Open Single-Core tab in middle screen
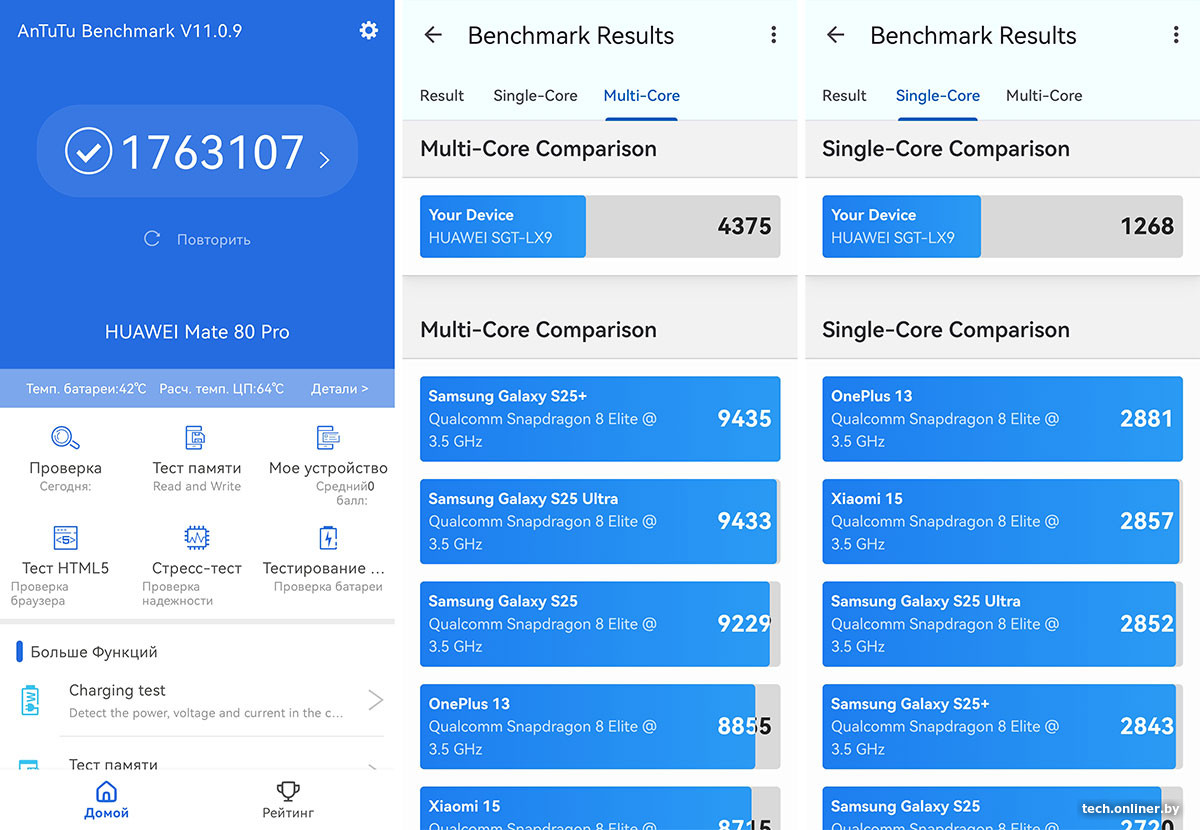 [x=535, y=96]
